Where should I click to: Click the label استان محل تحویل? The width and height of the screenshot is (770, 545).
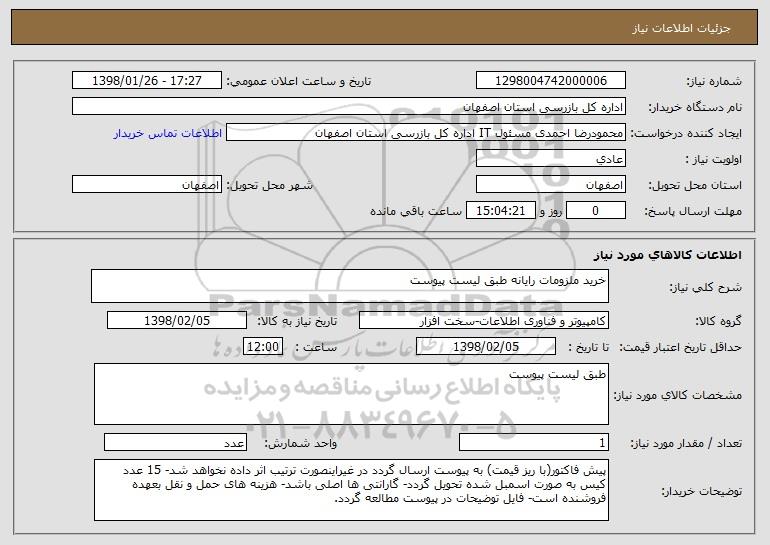695,185
